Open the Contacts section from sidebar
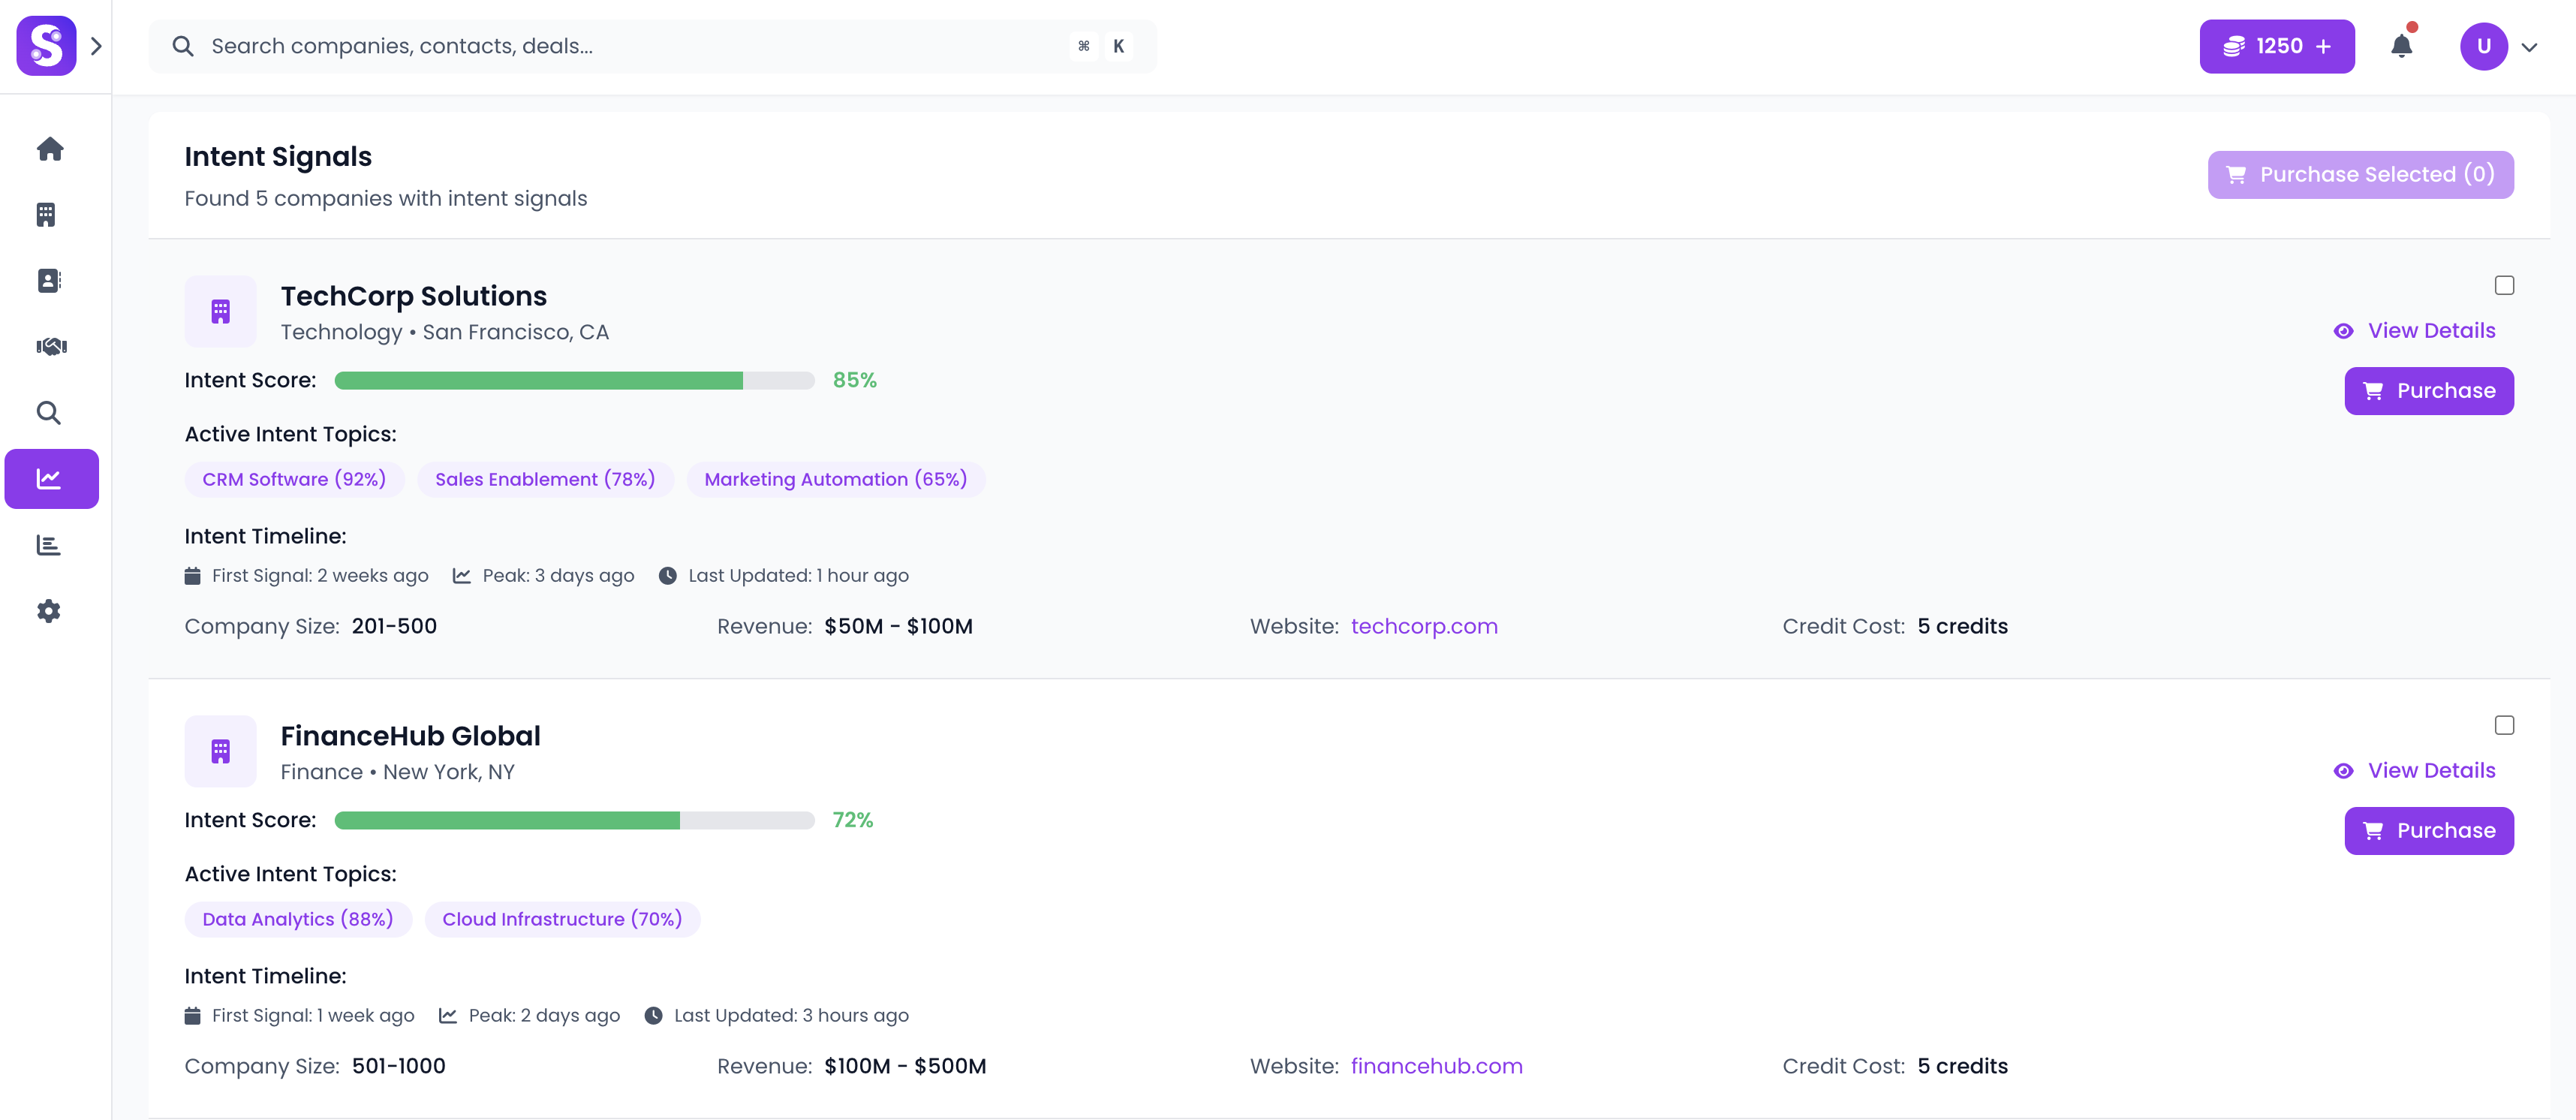Viewport: 2576px width, 1120px height. click(50, 280)
